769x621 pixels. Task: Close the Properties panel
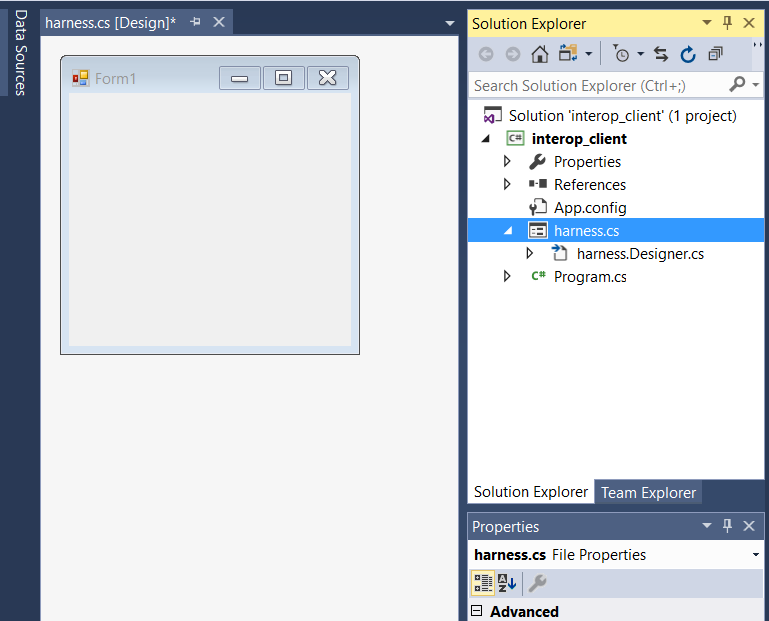(x=749, y=526)
